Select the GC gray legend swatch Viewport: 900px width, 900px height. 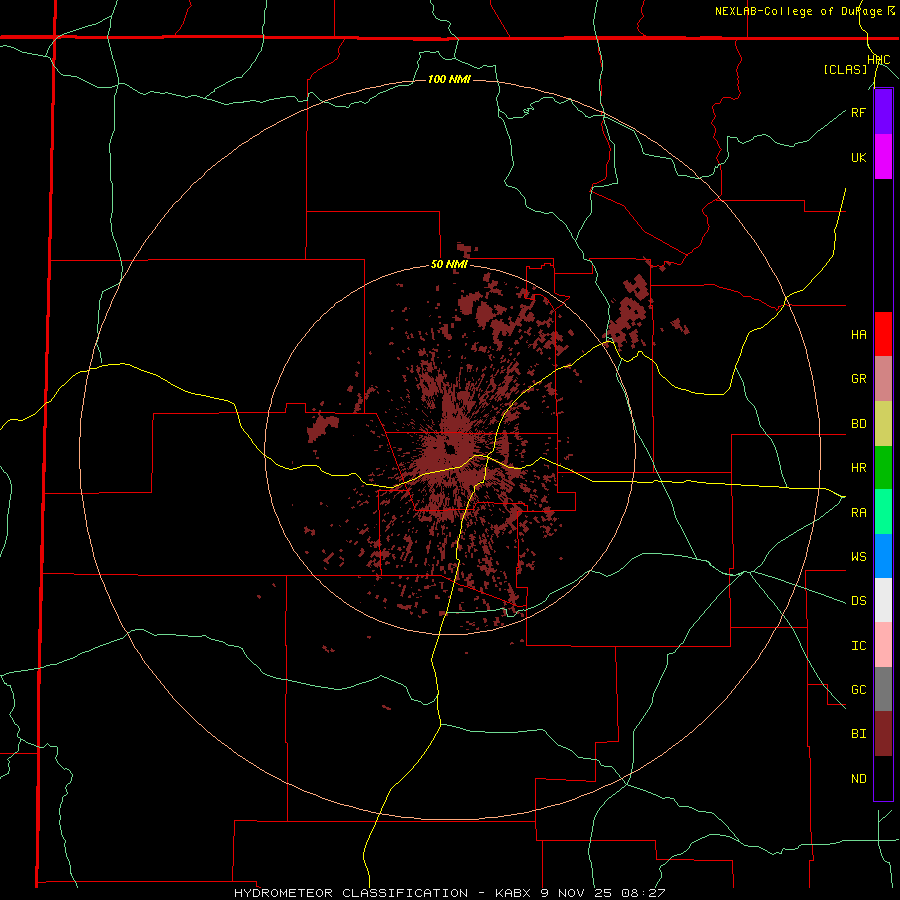click(883, 689)
